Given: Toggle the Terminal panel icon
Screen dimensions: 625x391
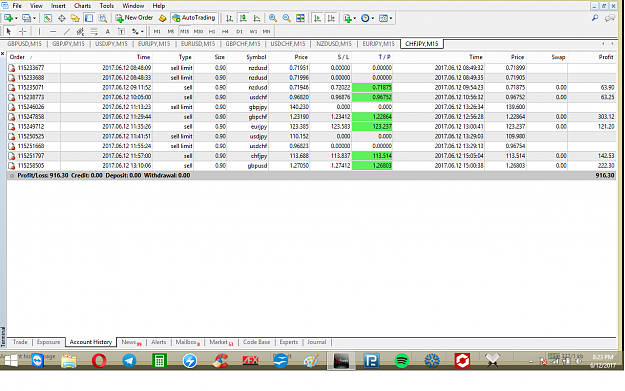Looking at the screenshot, I should point(89,18).
